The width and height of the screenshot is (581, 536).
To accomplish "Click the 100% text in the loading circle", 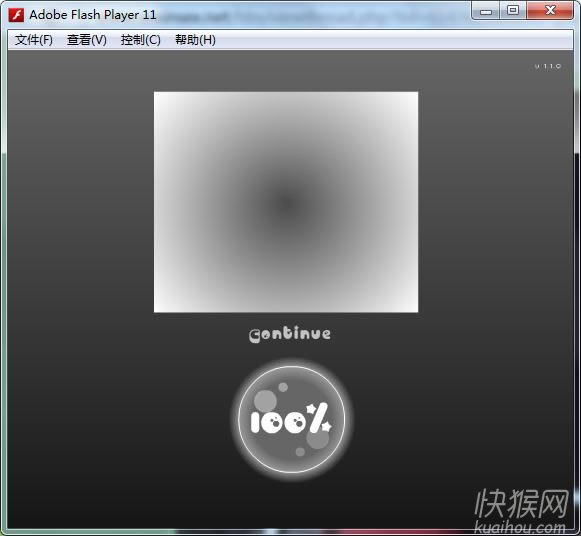I will [x=291, y=419].
